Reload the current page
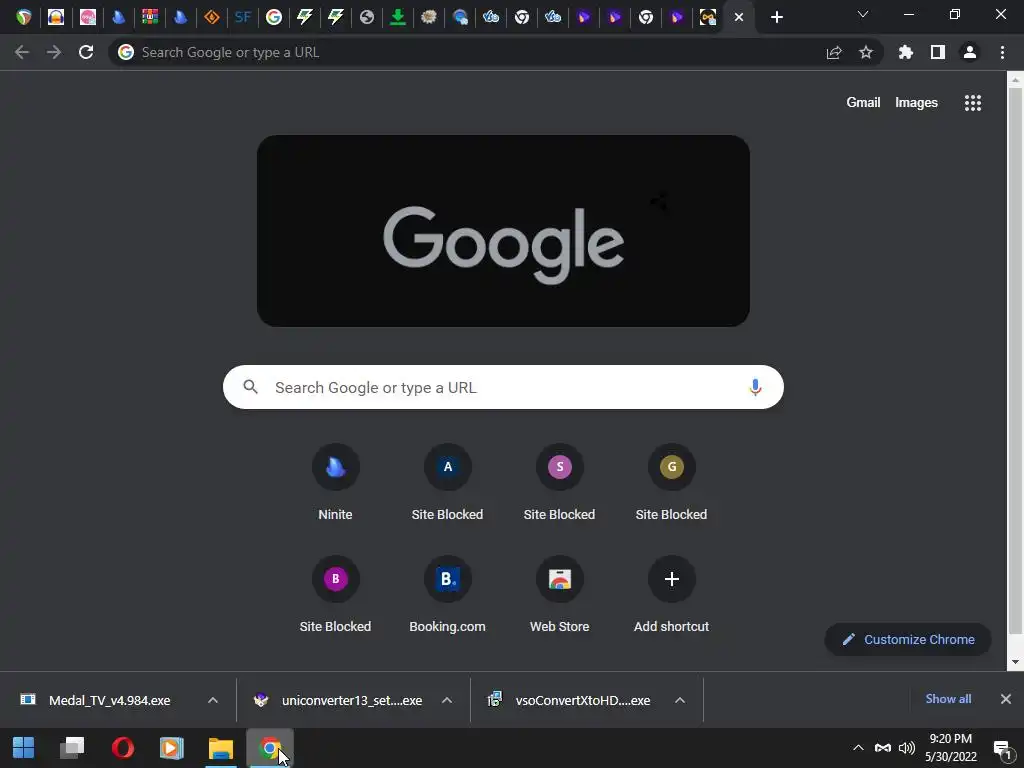The width and height of the screenshot is (1024, 768). 86,52
